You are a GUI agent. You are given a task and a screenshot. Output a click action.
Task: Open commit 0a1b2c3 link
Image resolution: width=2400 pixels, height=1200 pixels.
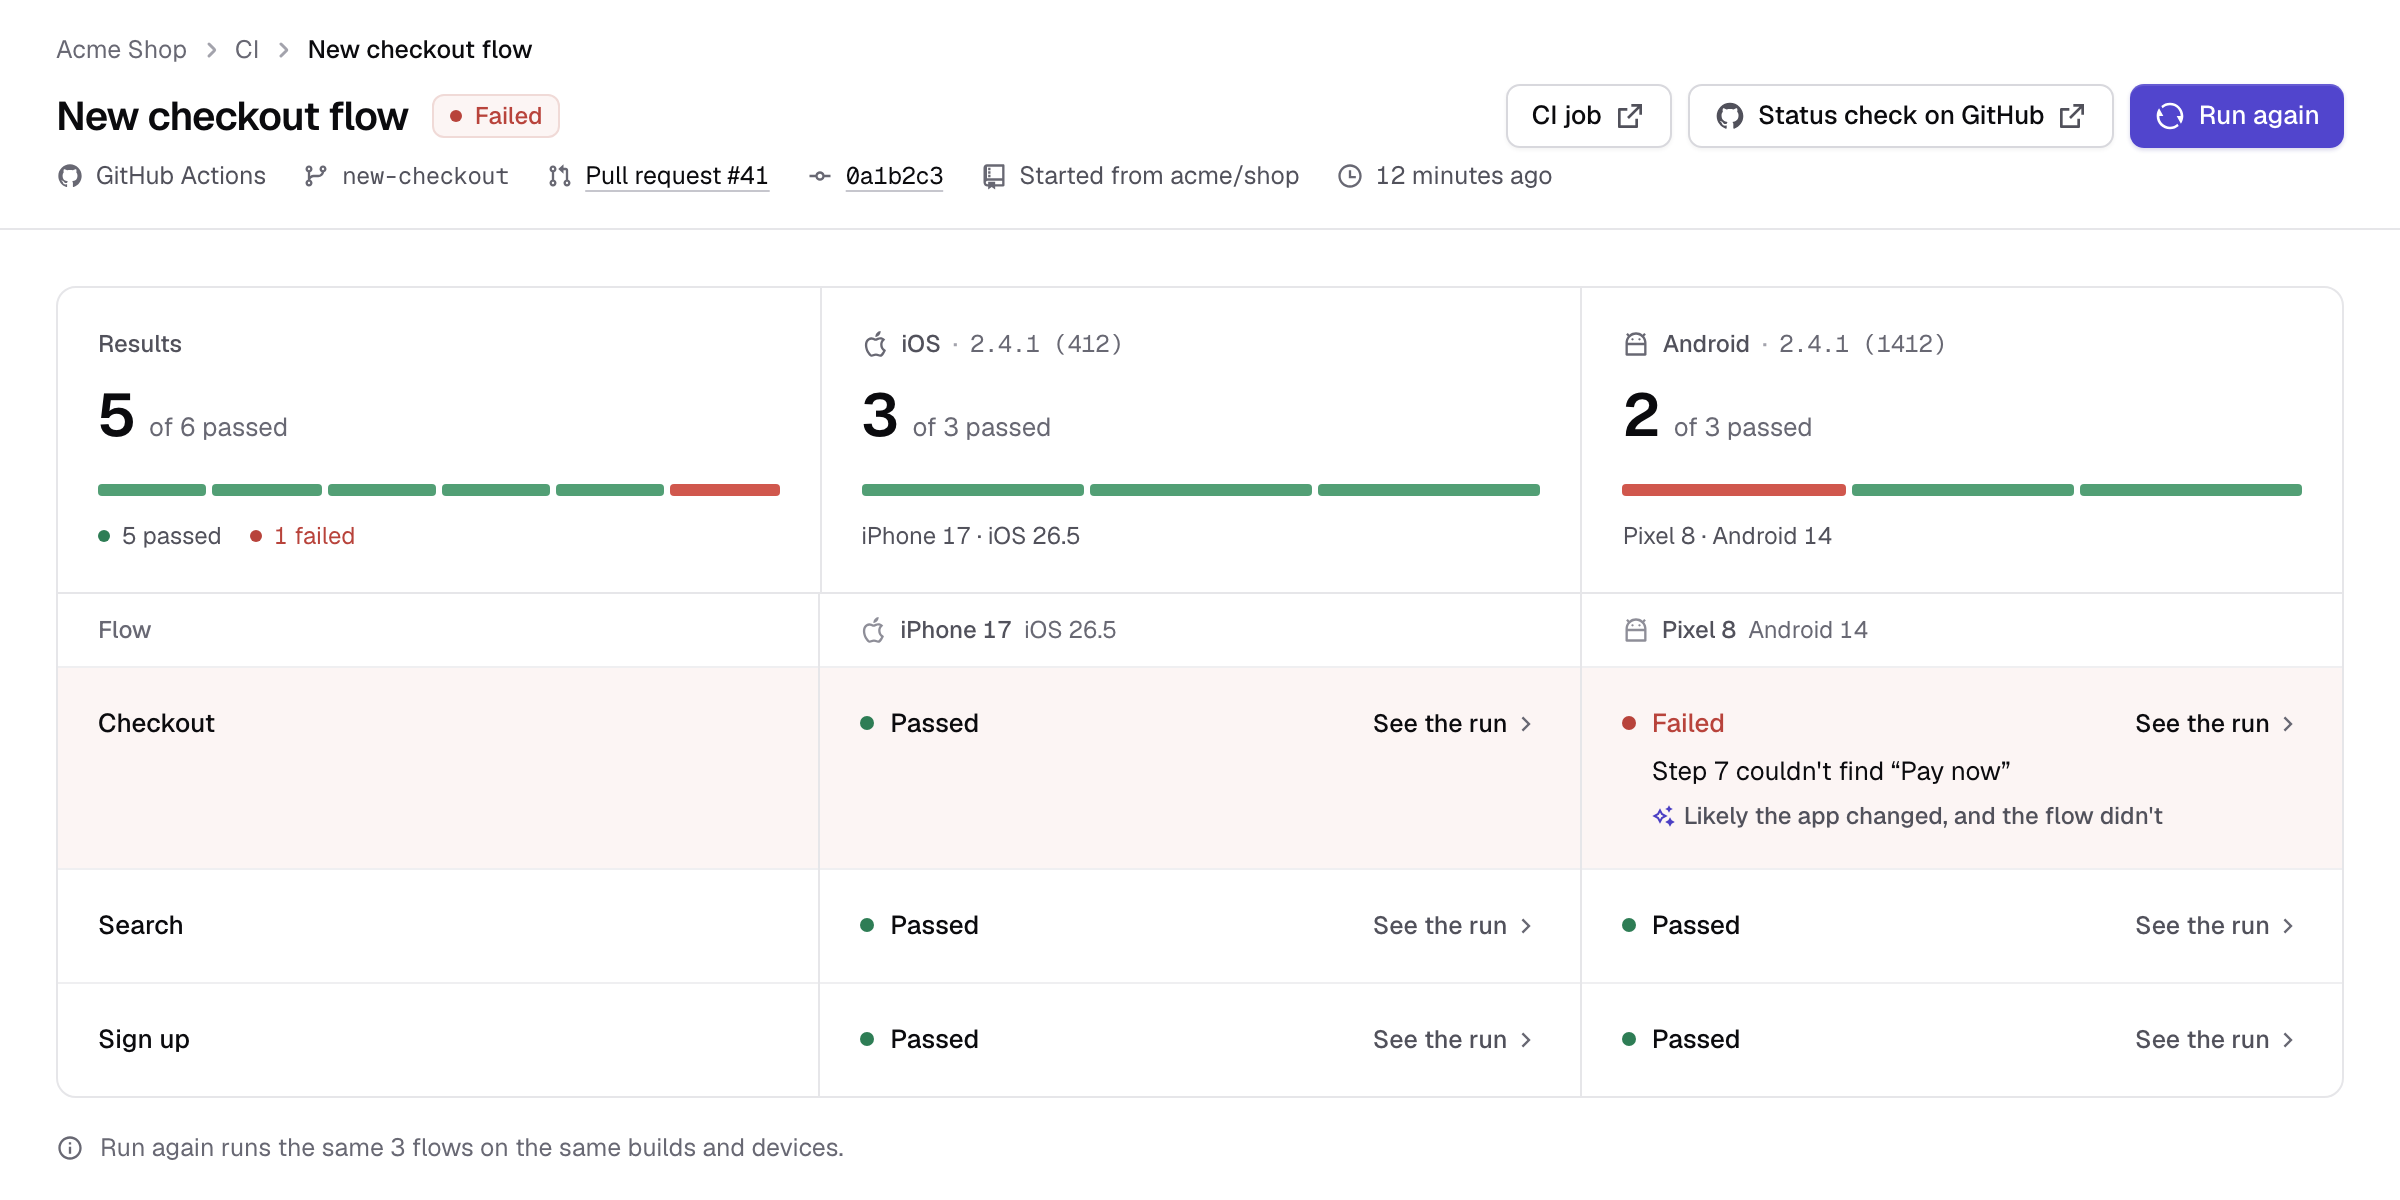pyautogui.click(x=894, y=176)
